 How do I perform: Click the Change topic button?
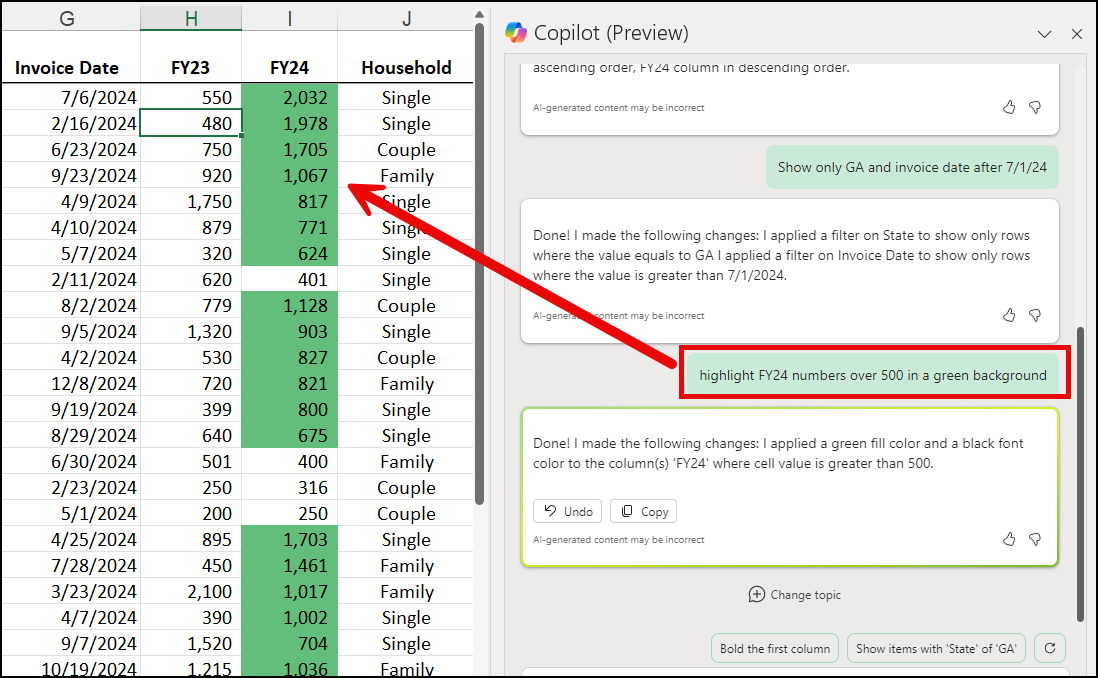(x=795, y=594)
